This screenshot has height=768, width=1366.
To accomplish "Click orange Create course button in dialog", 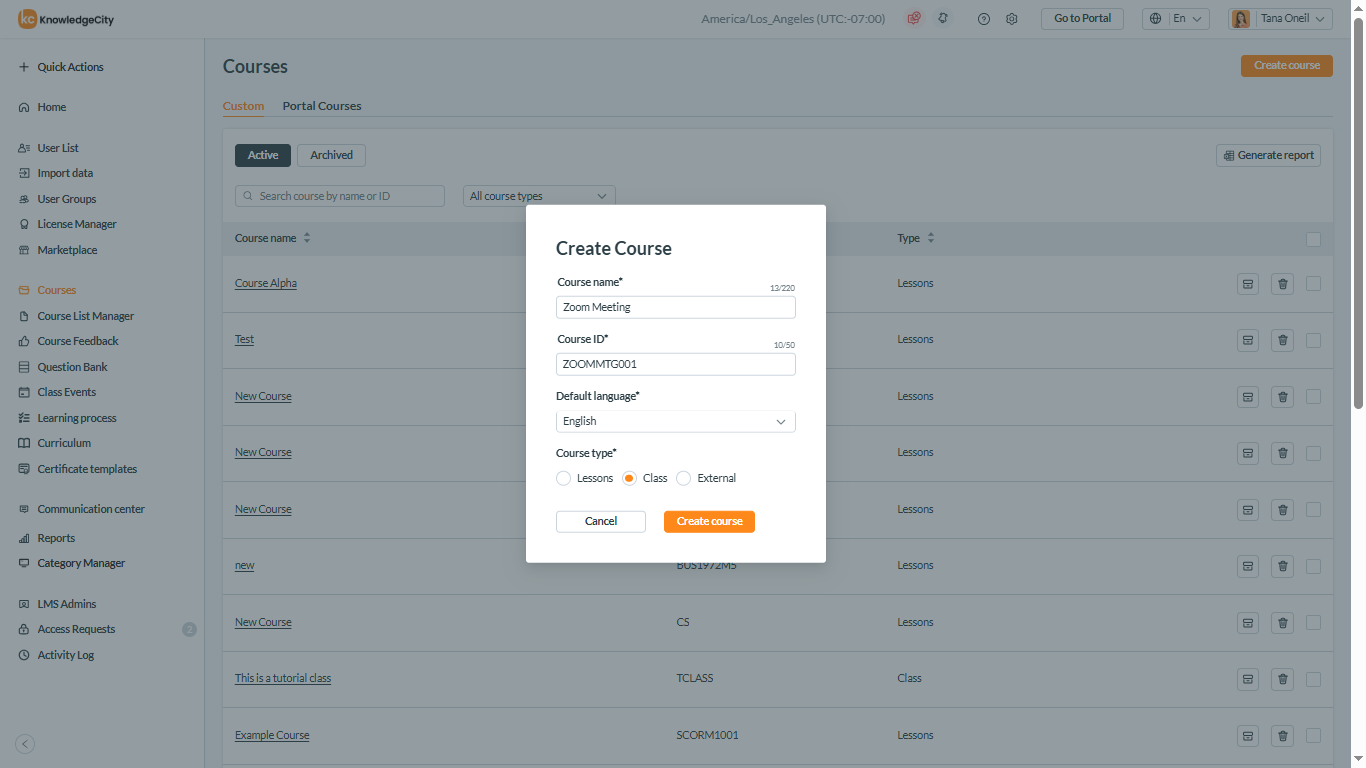I will 709,522.
